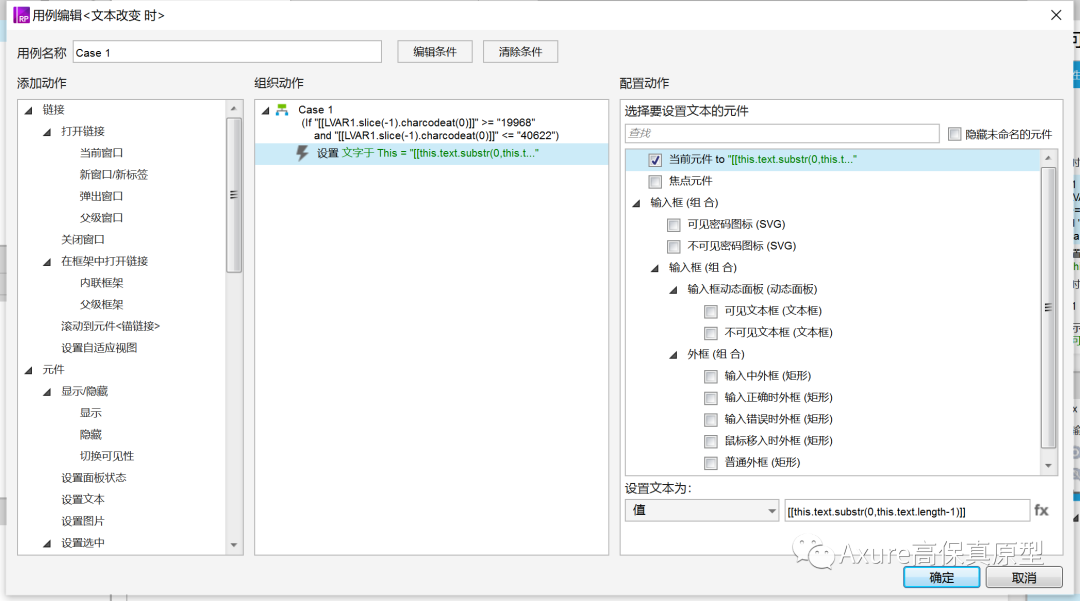Image resolution: width=1080 pixels, height=601 pixels.
Task: Cancel with the 取消 button
Action: click(x=1024, y=578)
